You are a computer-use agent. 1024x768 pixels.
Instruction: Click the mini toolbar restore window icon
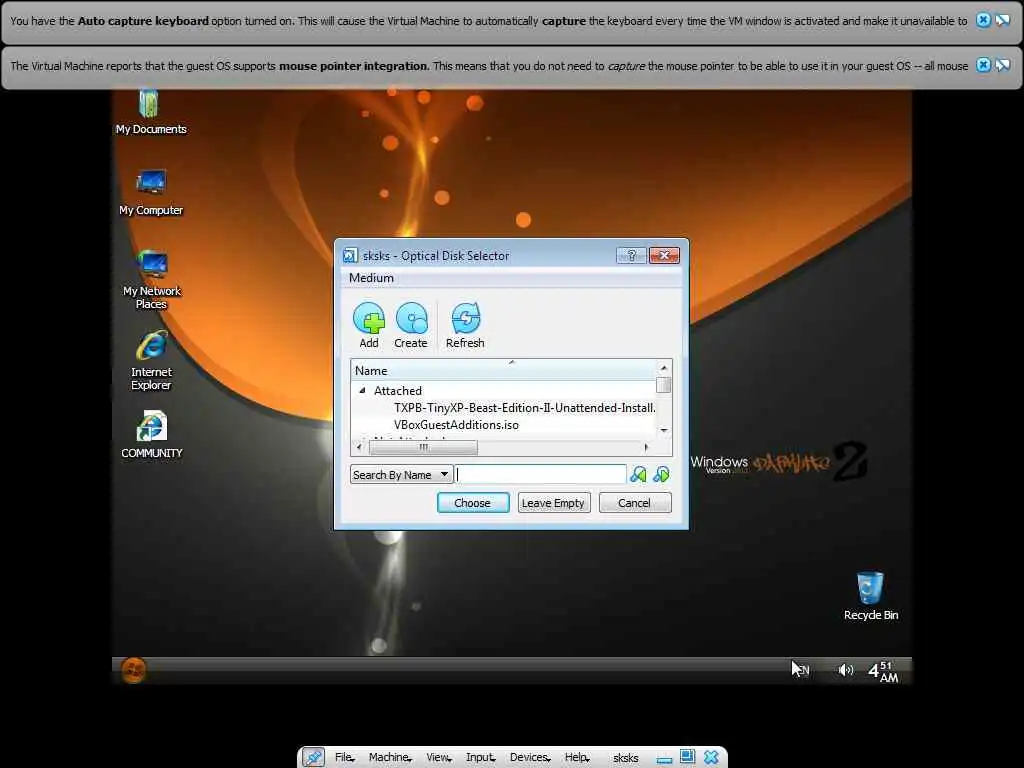687,757
